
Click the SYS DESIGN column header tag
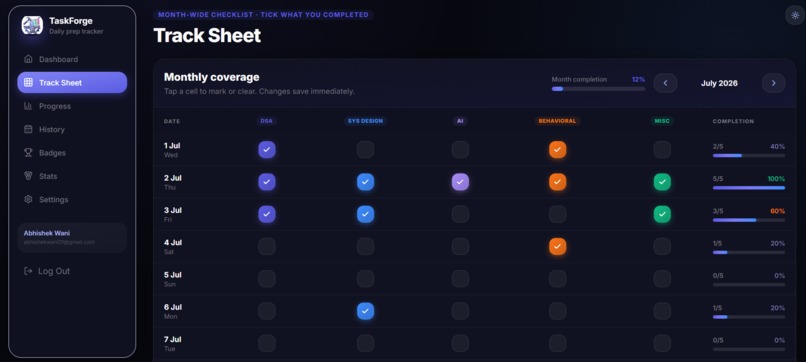pyautogui.click(x=365, y=121)
